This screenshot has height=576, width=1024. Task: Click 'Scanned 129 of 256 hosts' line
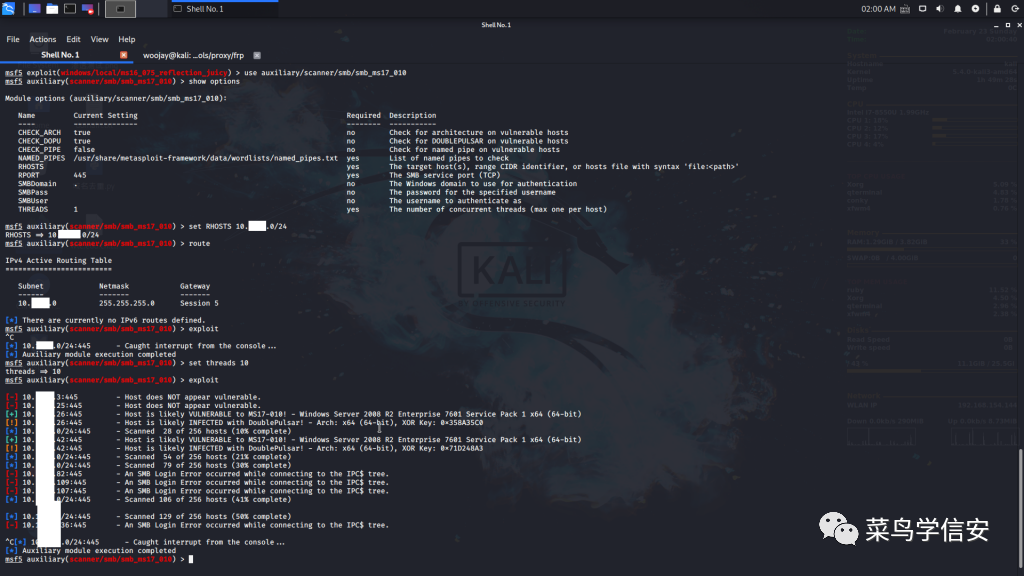(x=148, y=516)
